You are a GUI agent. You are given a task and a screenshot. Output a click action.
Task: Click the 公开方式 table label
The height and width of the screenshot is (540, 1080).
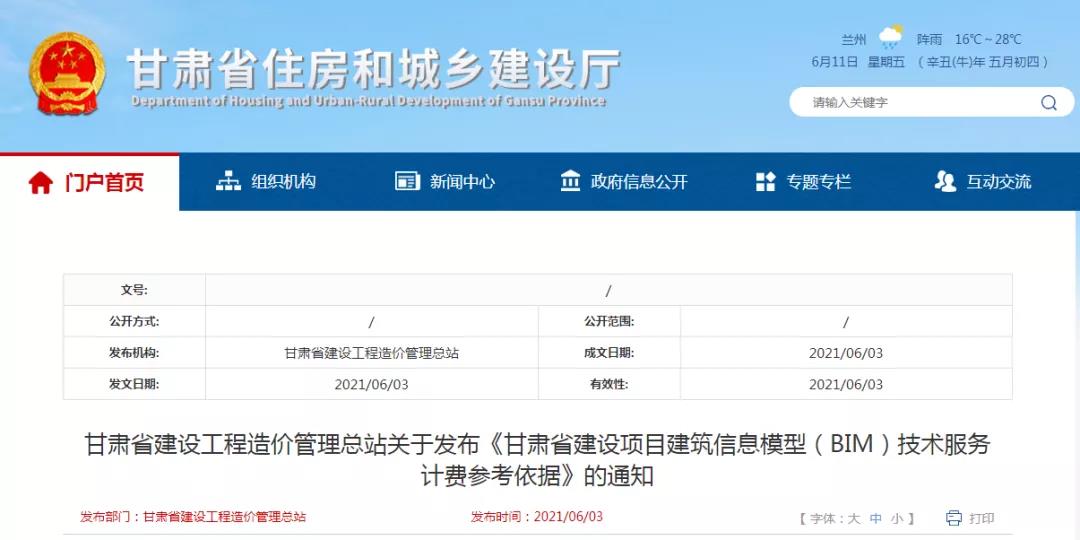coord(134,322)
